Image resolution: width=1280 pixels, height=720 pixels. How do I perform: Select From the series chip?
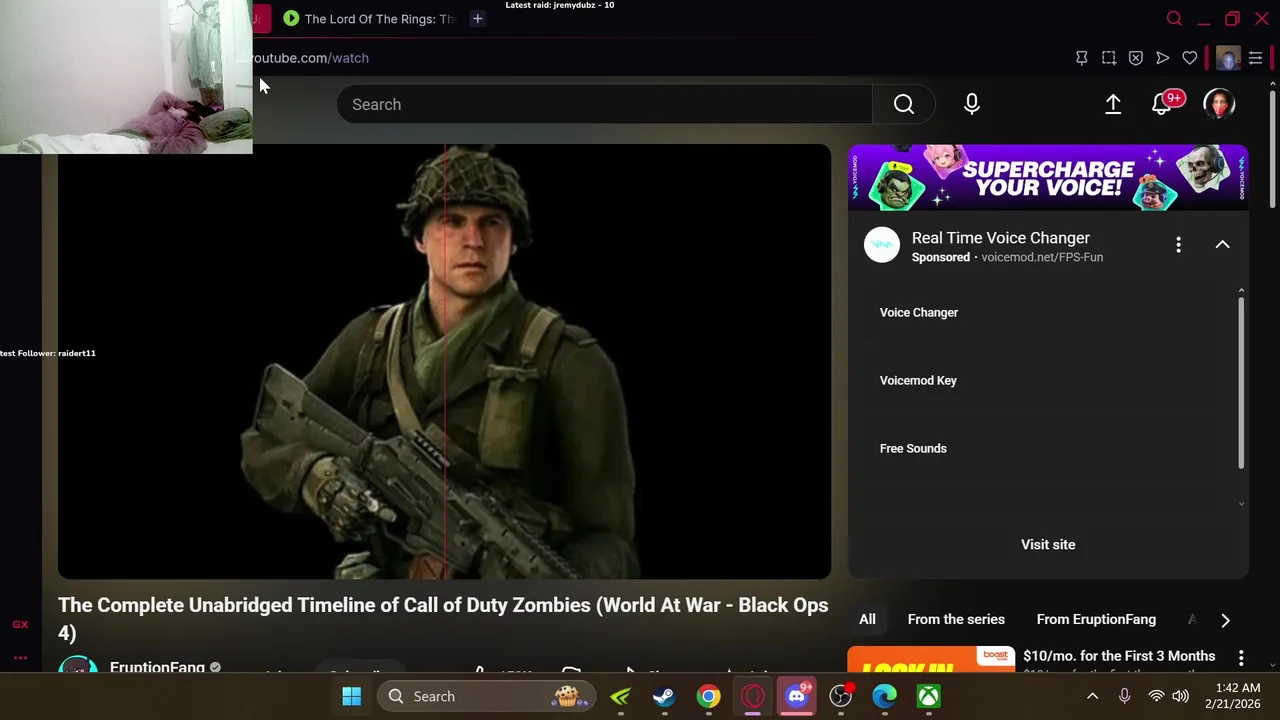956,619
